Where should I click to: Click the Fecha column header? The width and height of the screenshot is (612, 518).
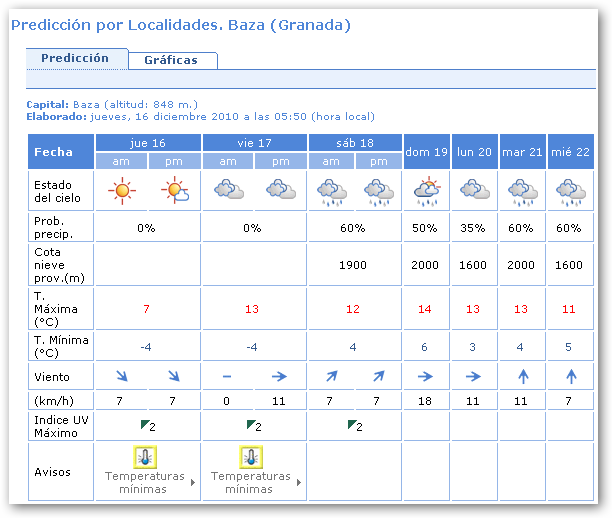click(x=54, y=152)
